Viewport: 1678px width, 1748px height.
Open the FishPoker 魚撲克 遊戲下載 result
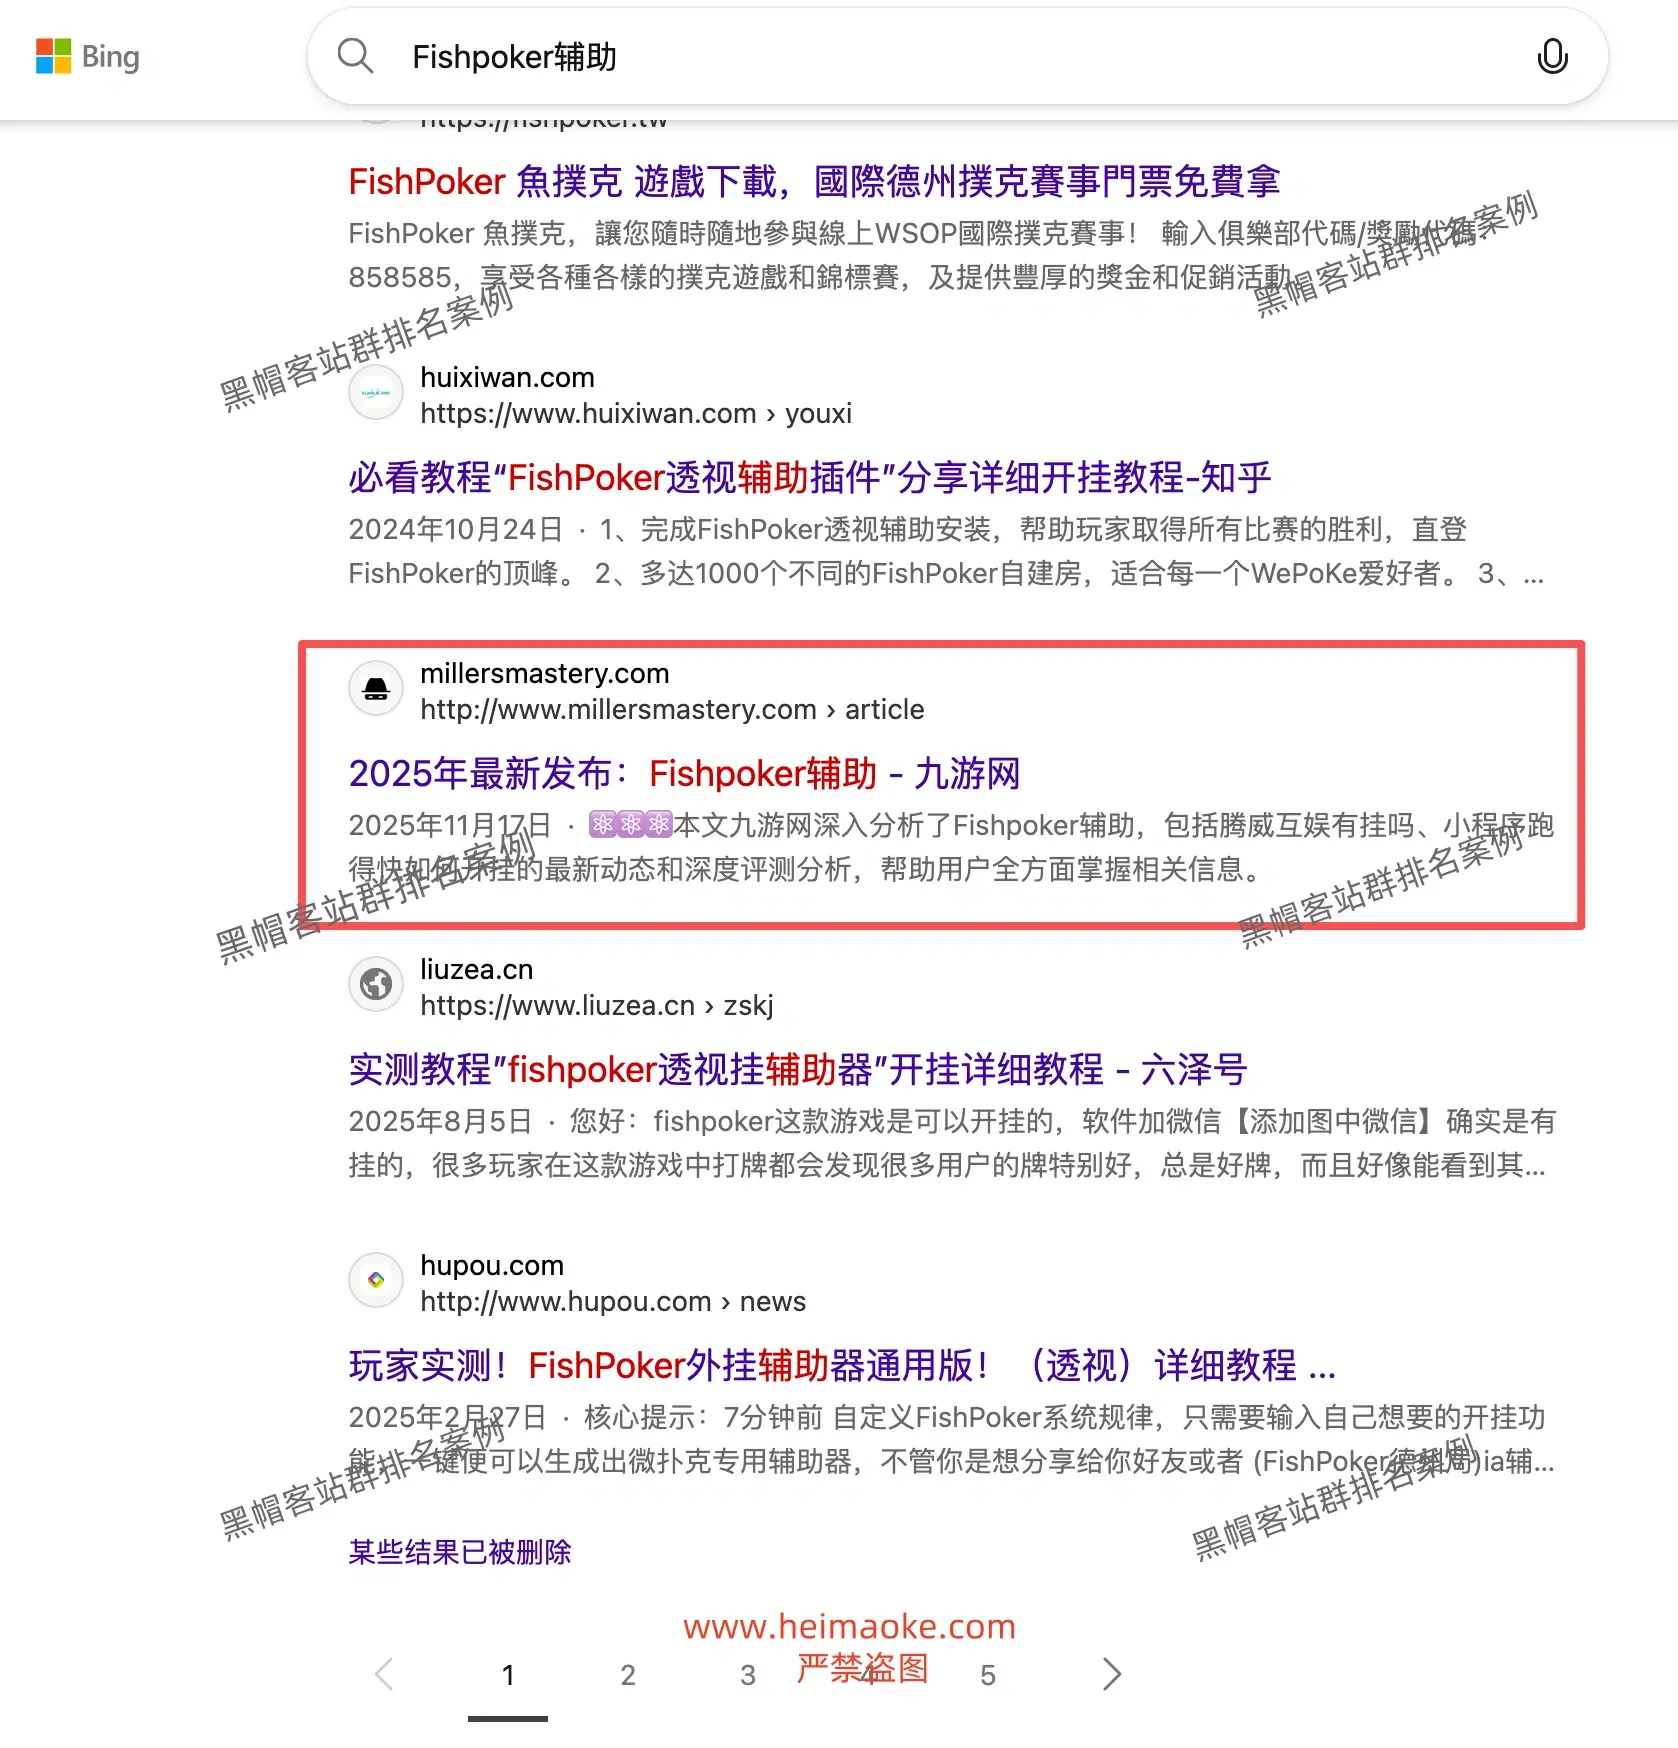tap(813, 182)
